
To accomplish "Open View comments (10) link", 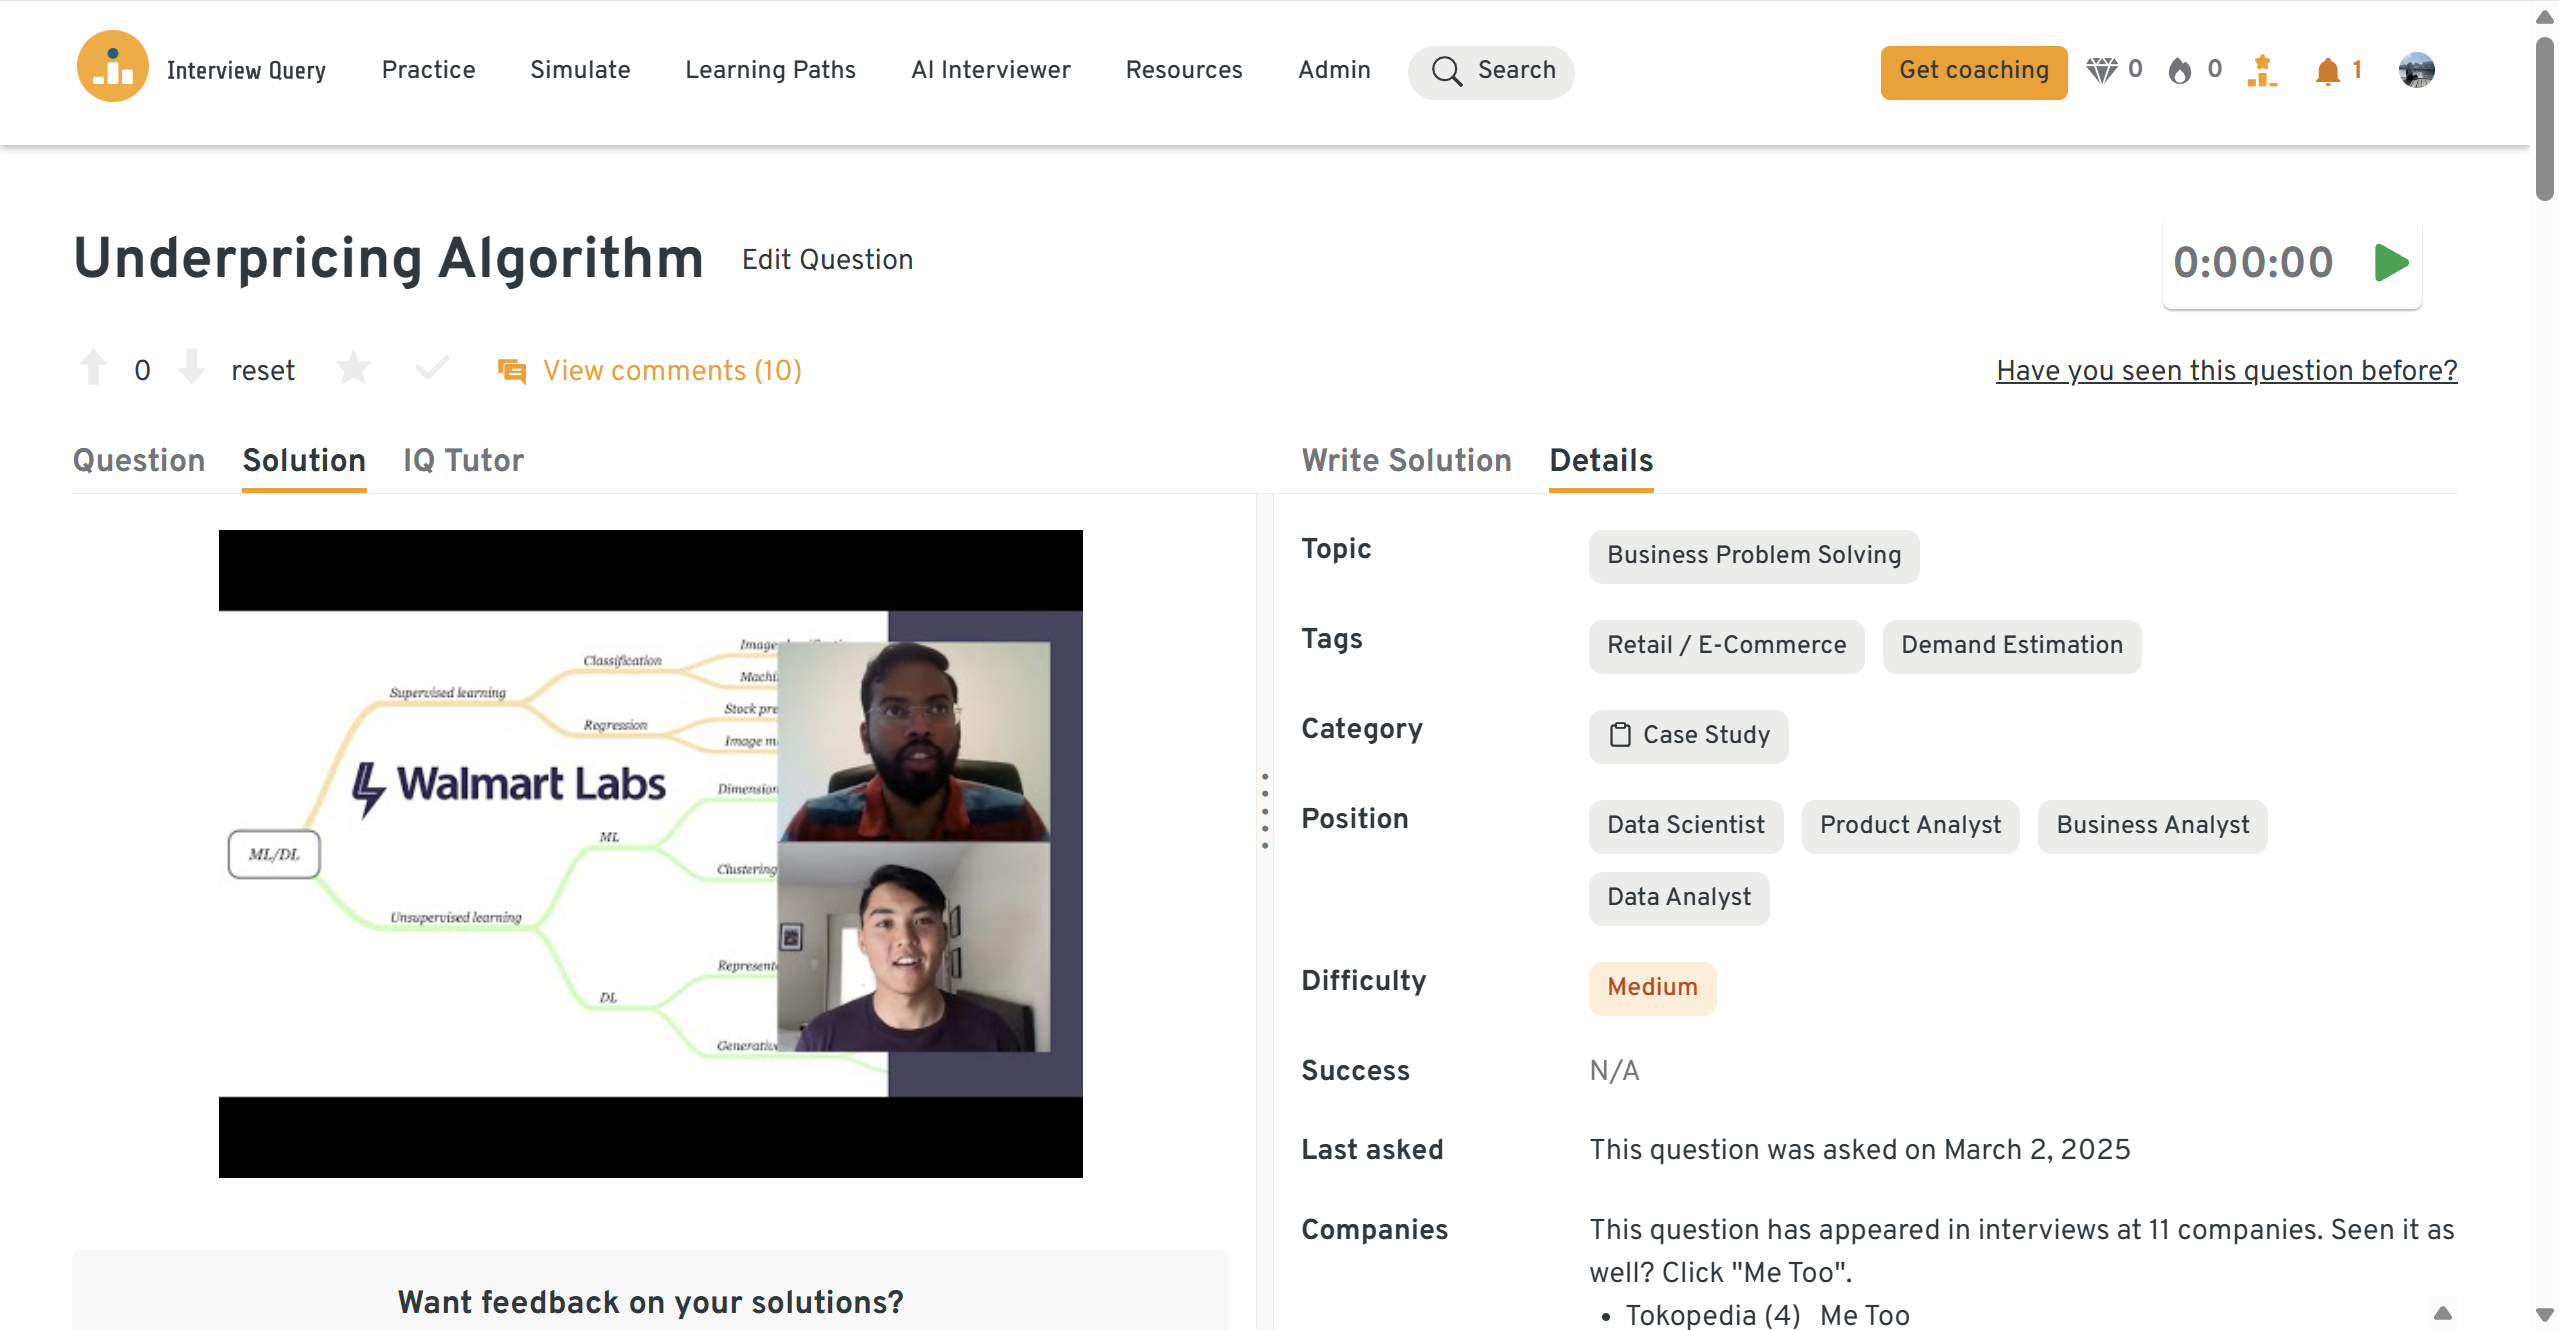I will click(672, 371).
